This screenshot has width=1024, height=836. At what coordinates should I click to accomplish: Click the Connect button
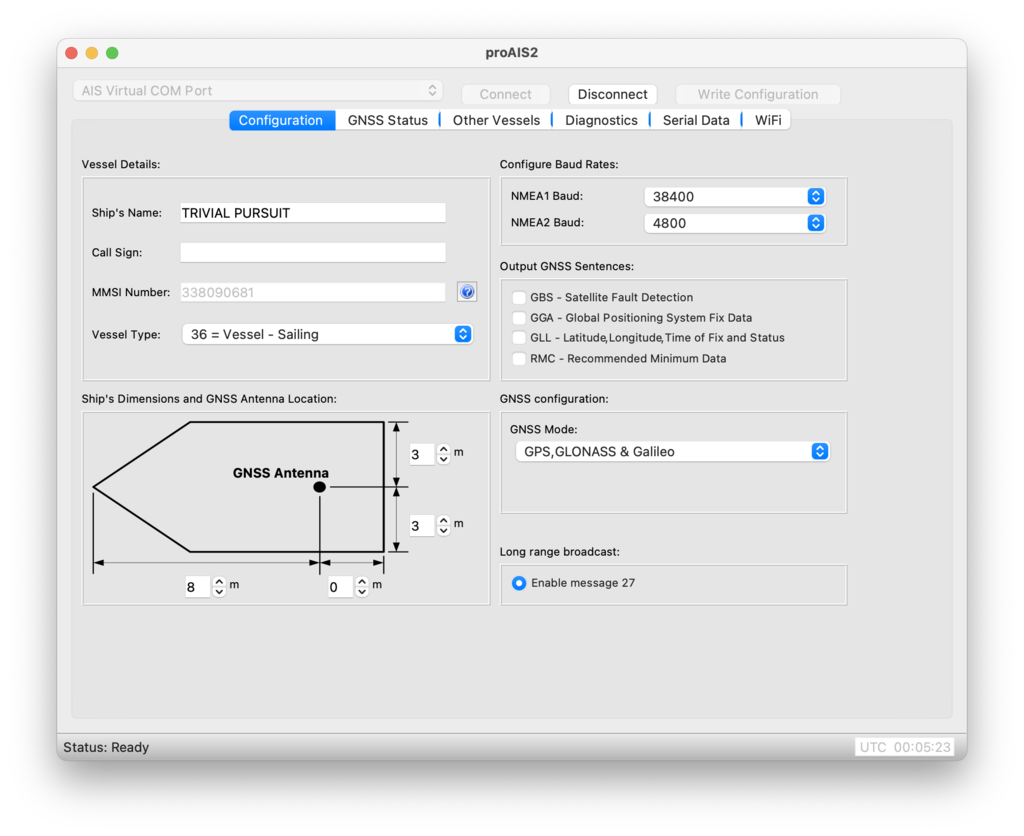(505, 94)
